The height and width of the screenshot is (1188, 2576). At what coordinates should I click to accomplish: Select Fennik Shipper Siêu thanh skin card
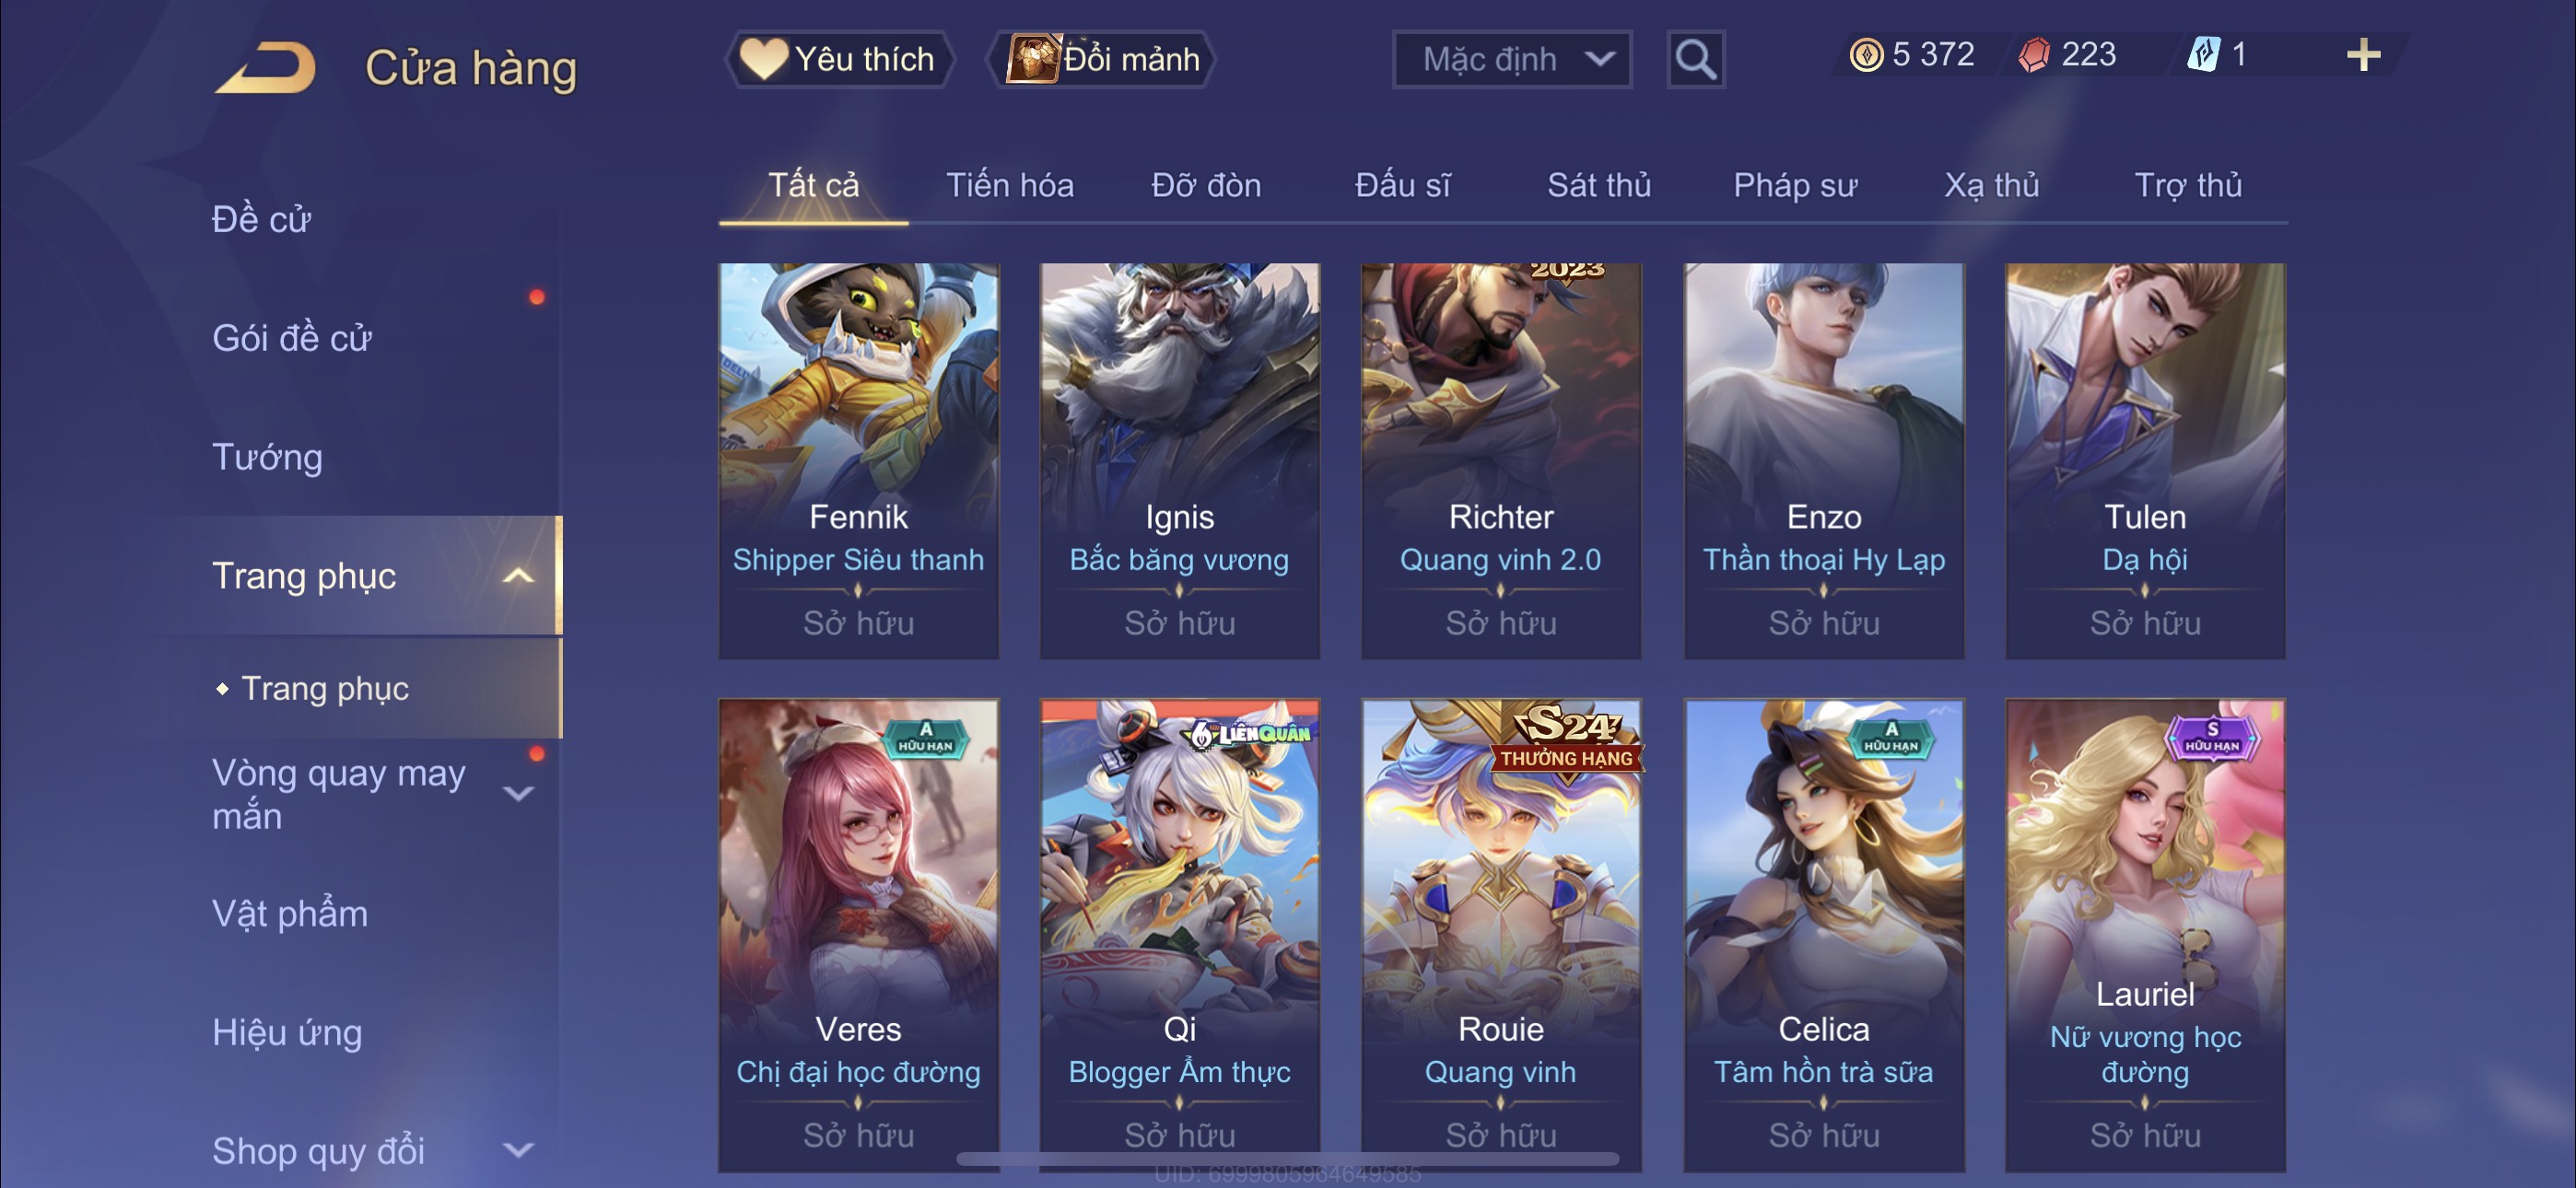858,460
